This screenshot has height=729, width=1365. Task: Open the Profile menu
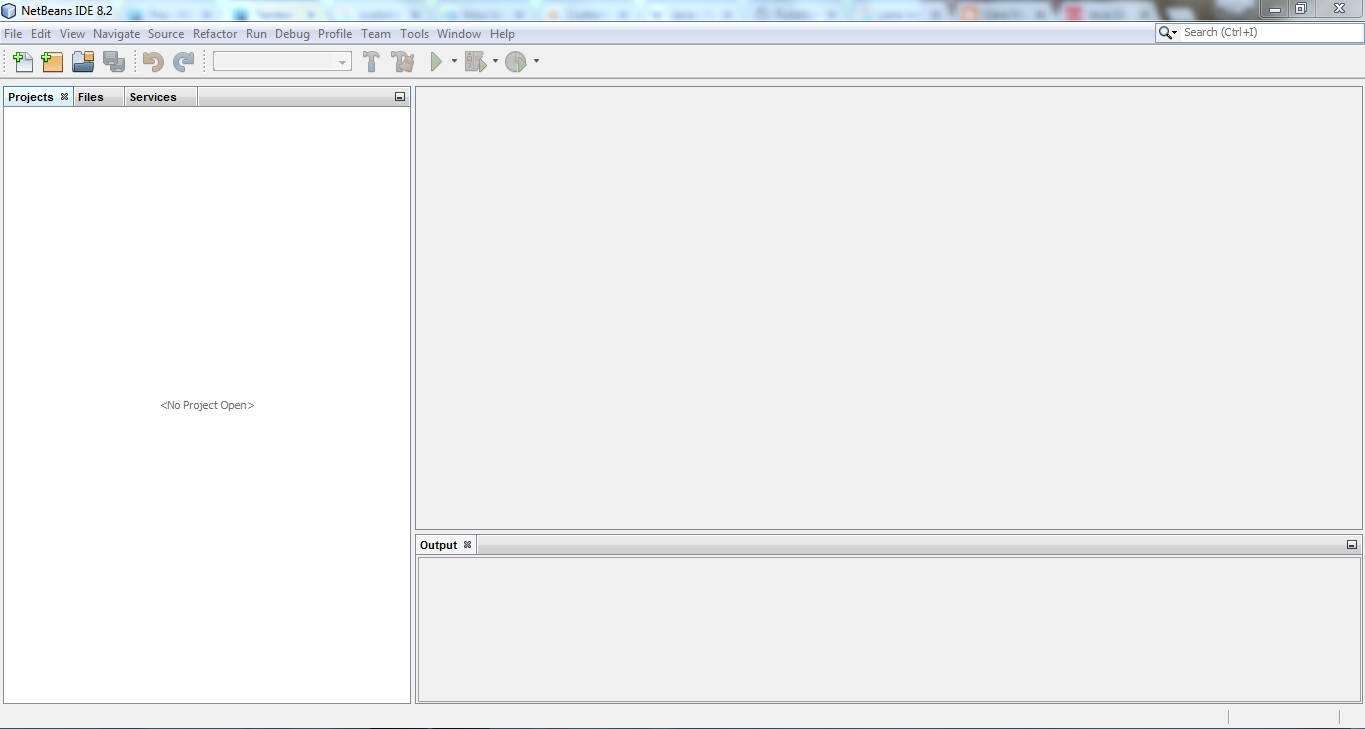pos(335,34)
